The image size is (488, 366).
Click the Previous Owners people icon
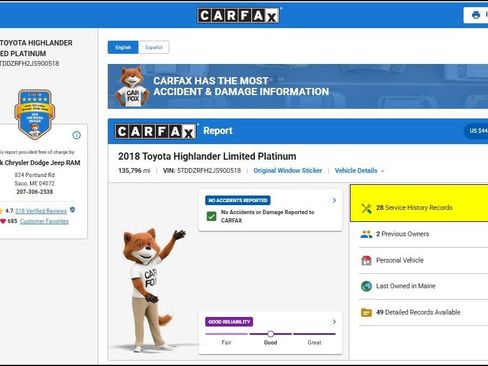[366, 234]
